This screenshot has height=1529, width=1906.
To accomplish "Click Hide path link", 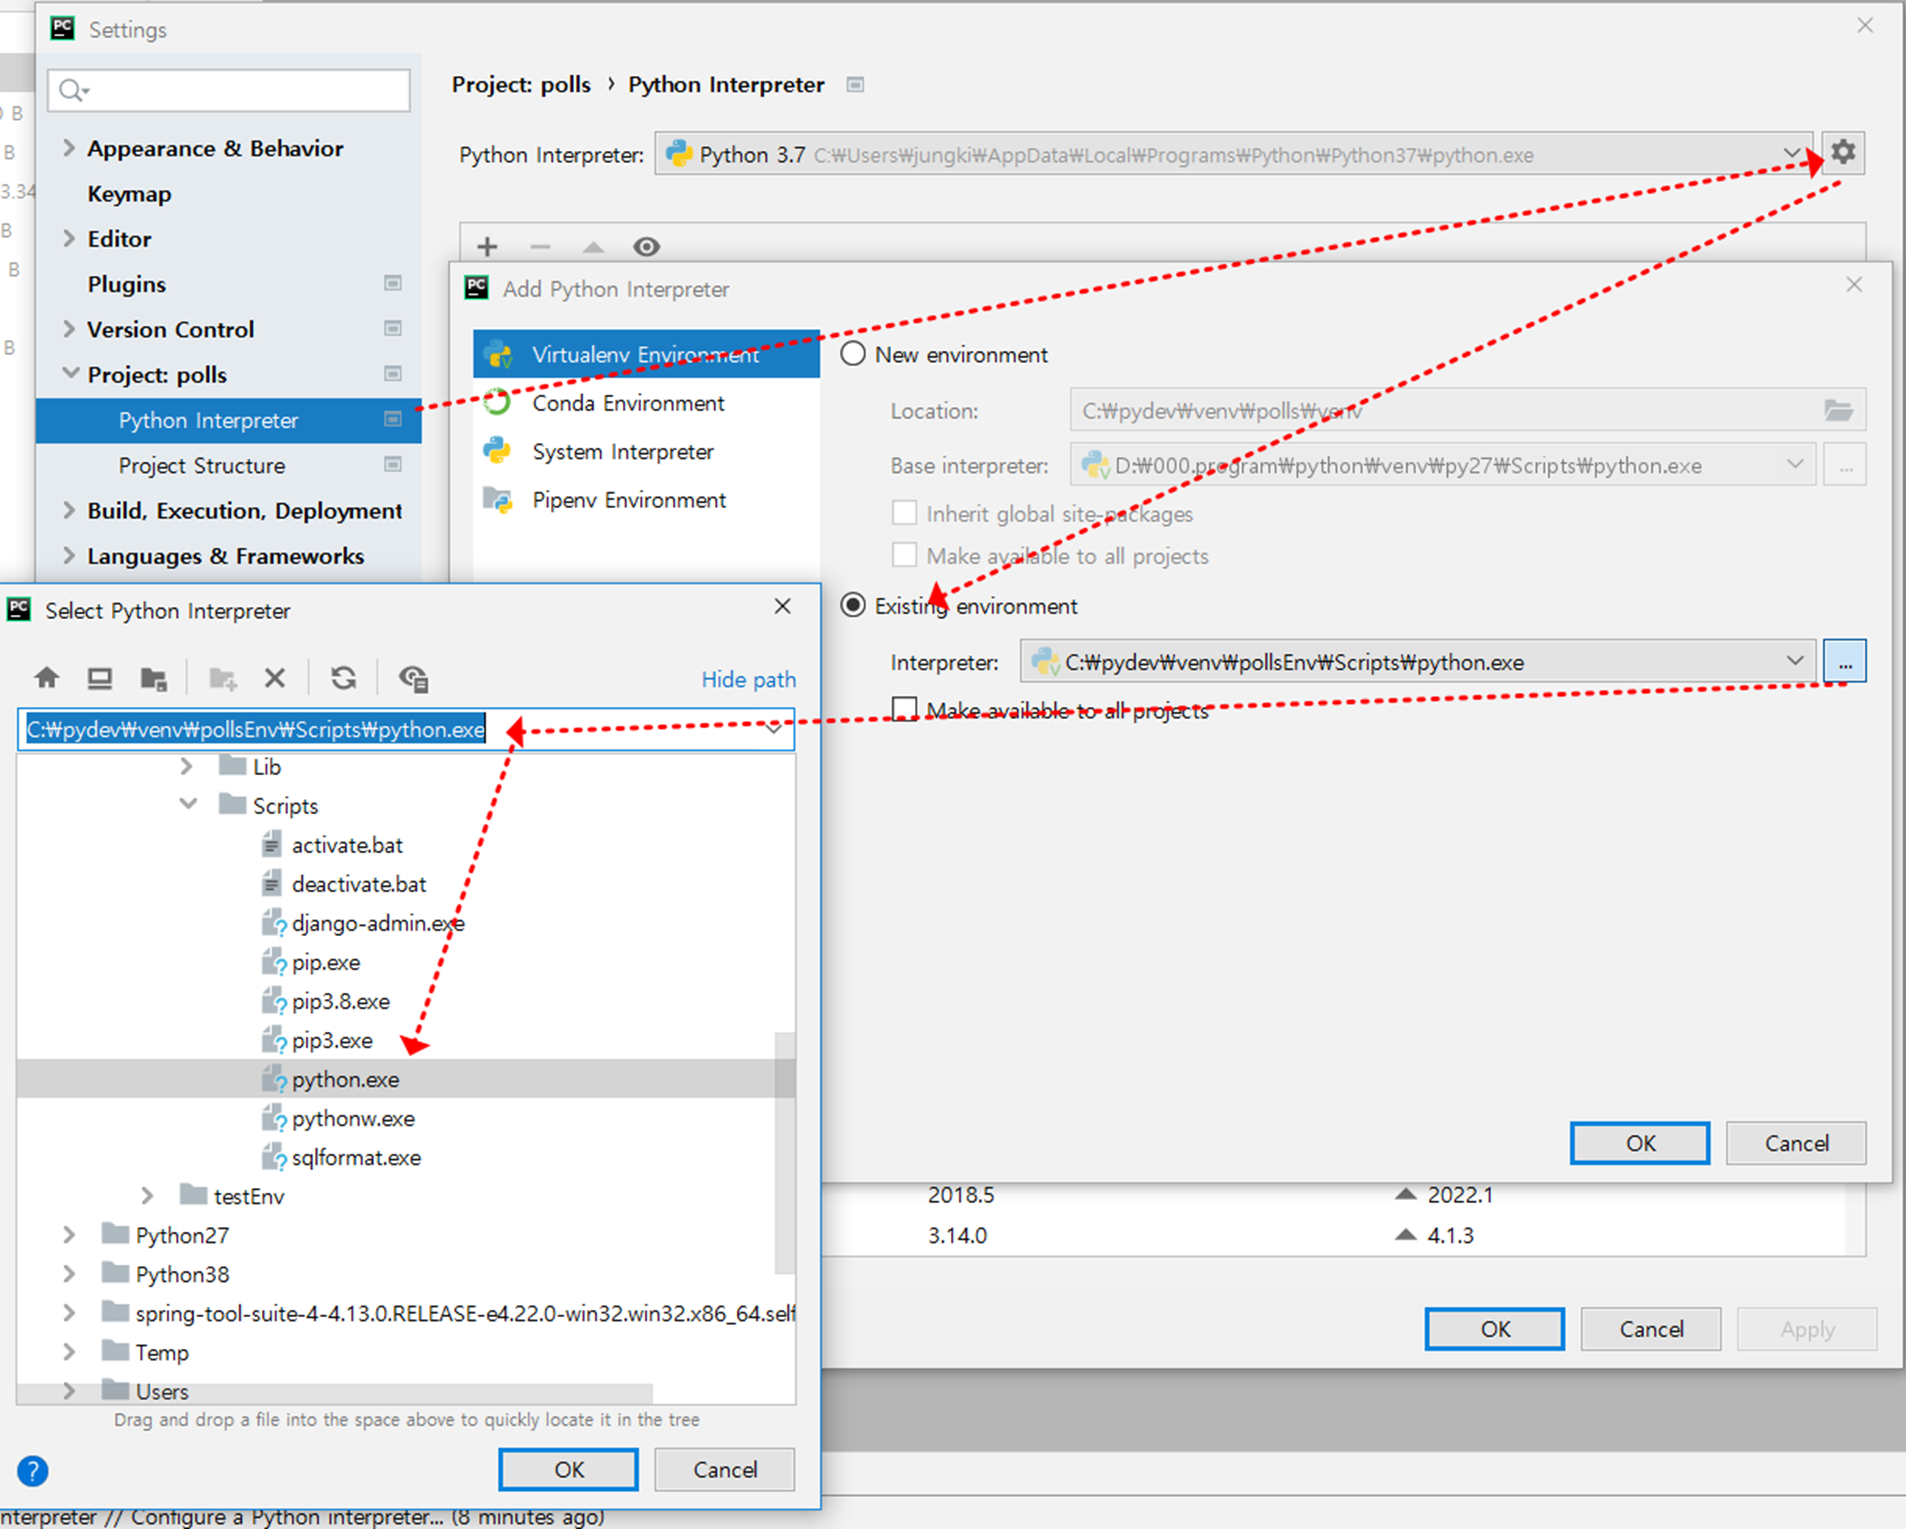I will [x=749, y=679].
